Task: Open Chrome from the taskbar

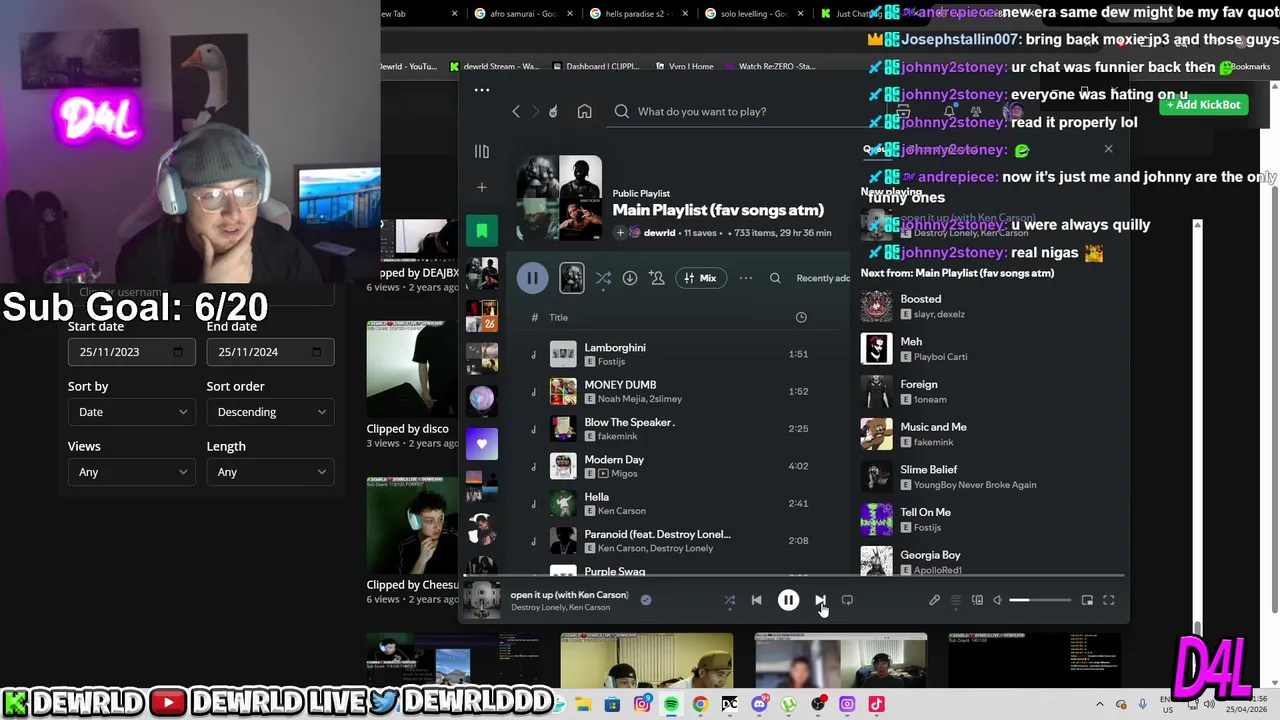Action: pyautogui.click(x=700, y=704)
